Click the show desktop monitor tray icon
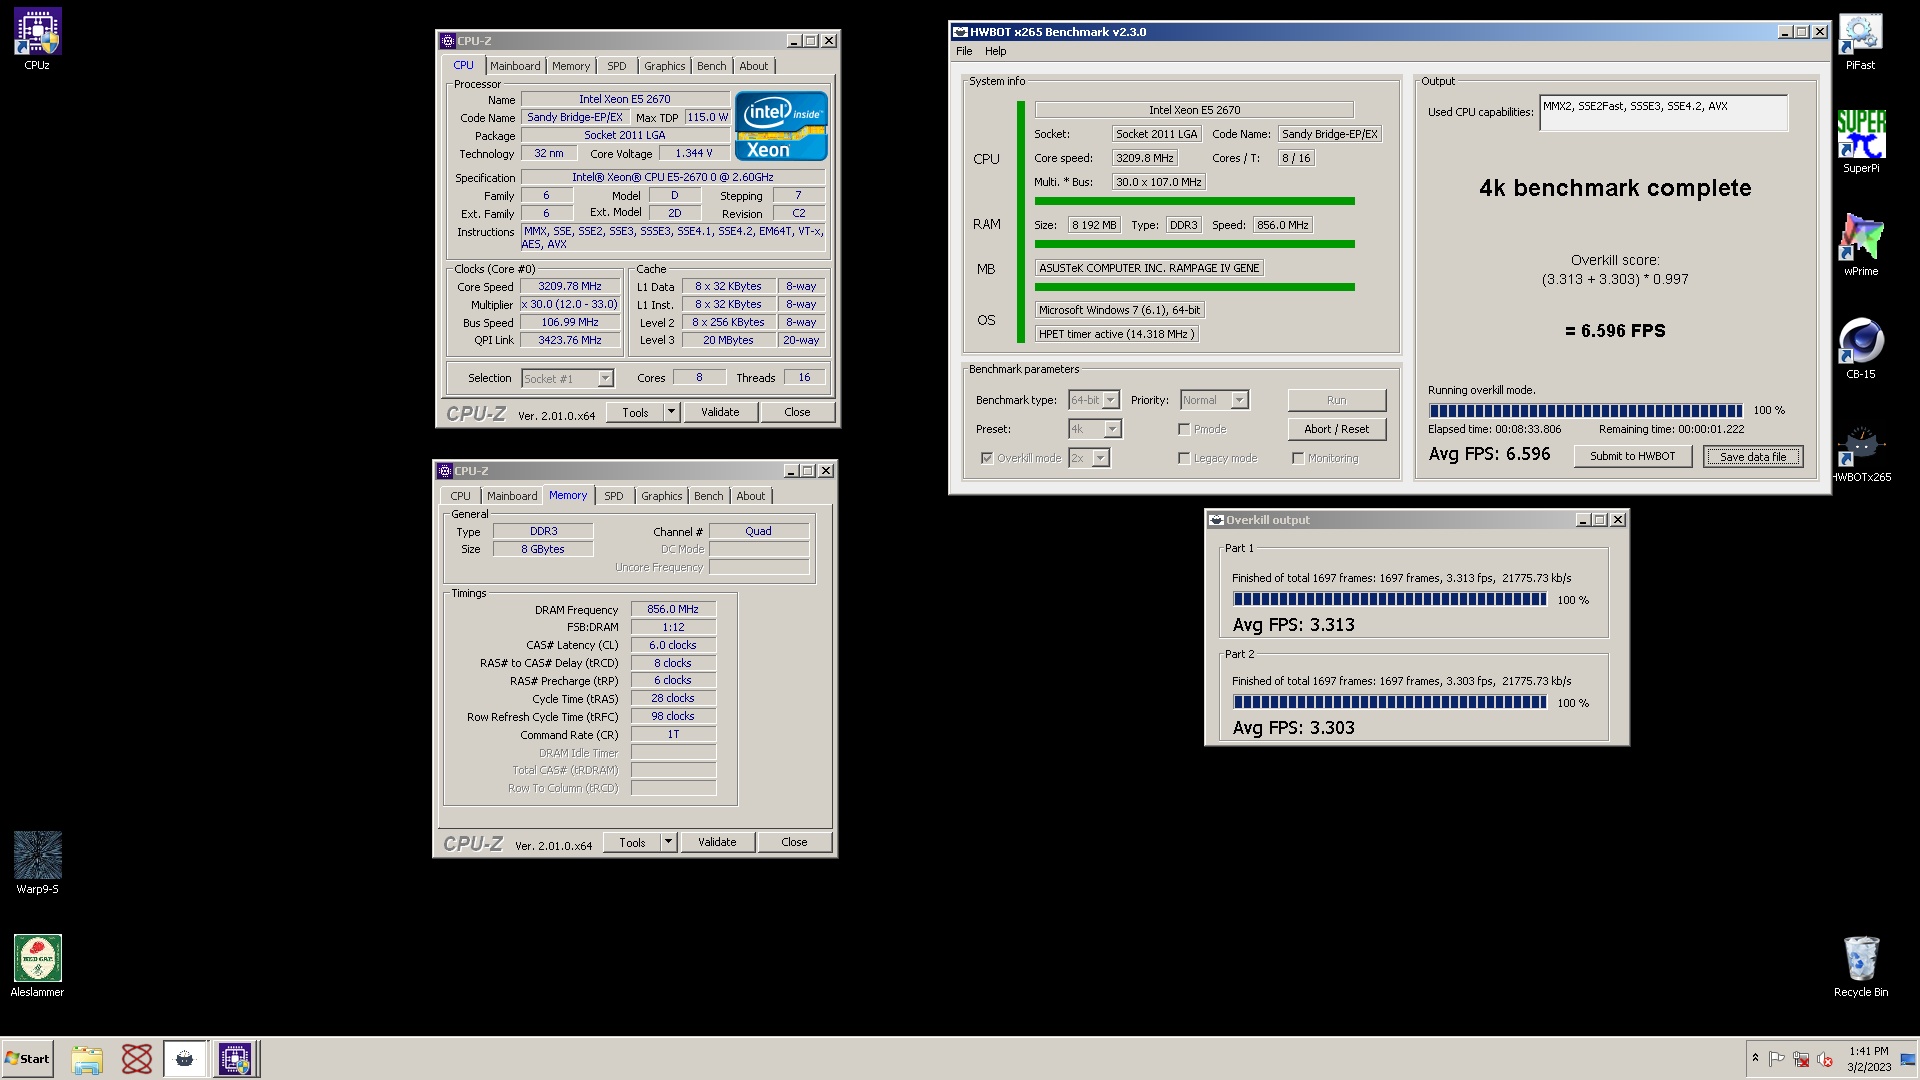The image size is (1920, 1080). pyautogui.click(x=1908, y=1059)
